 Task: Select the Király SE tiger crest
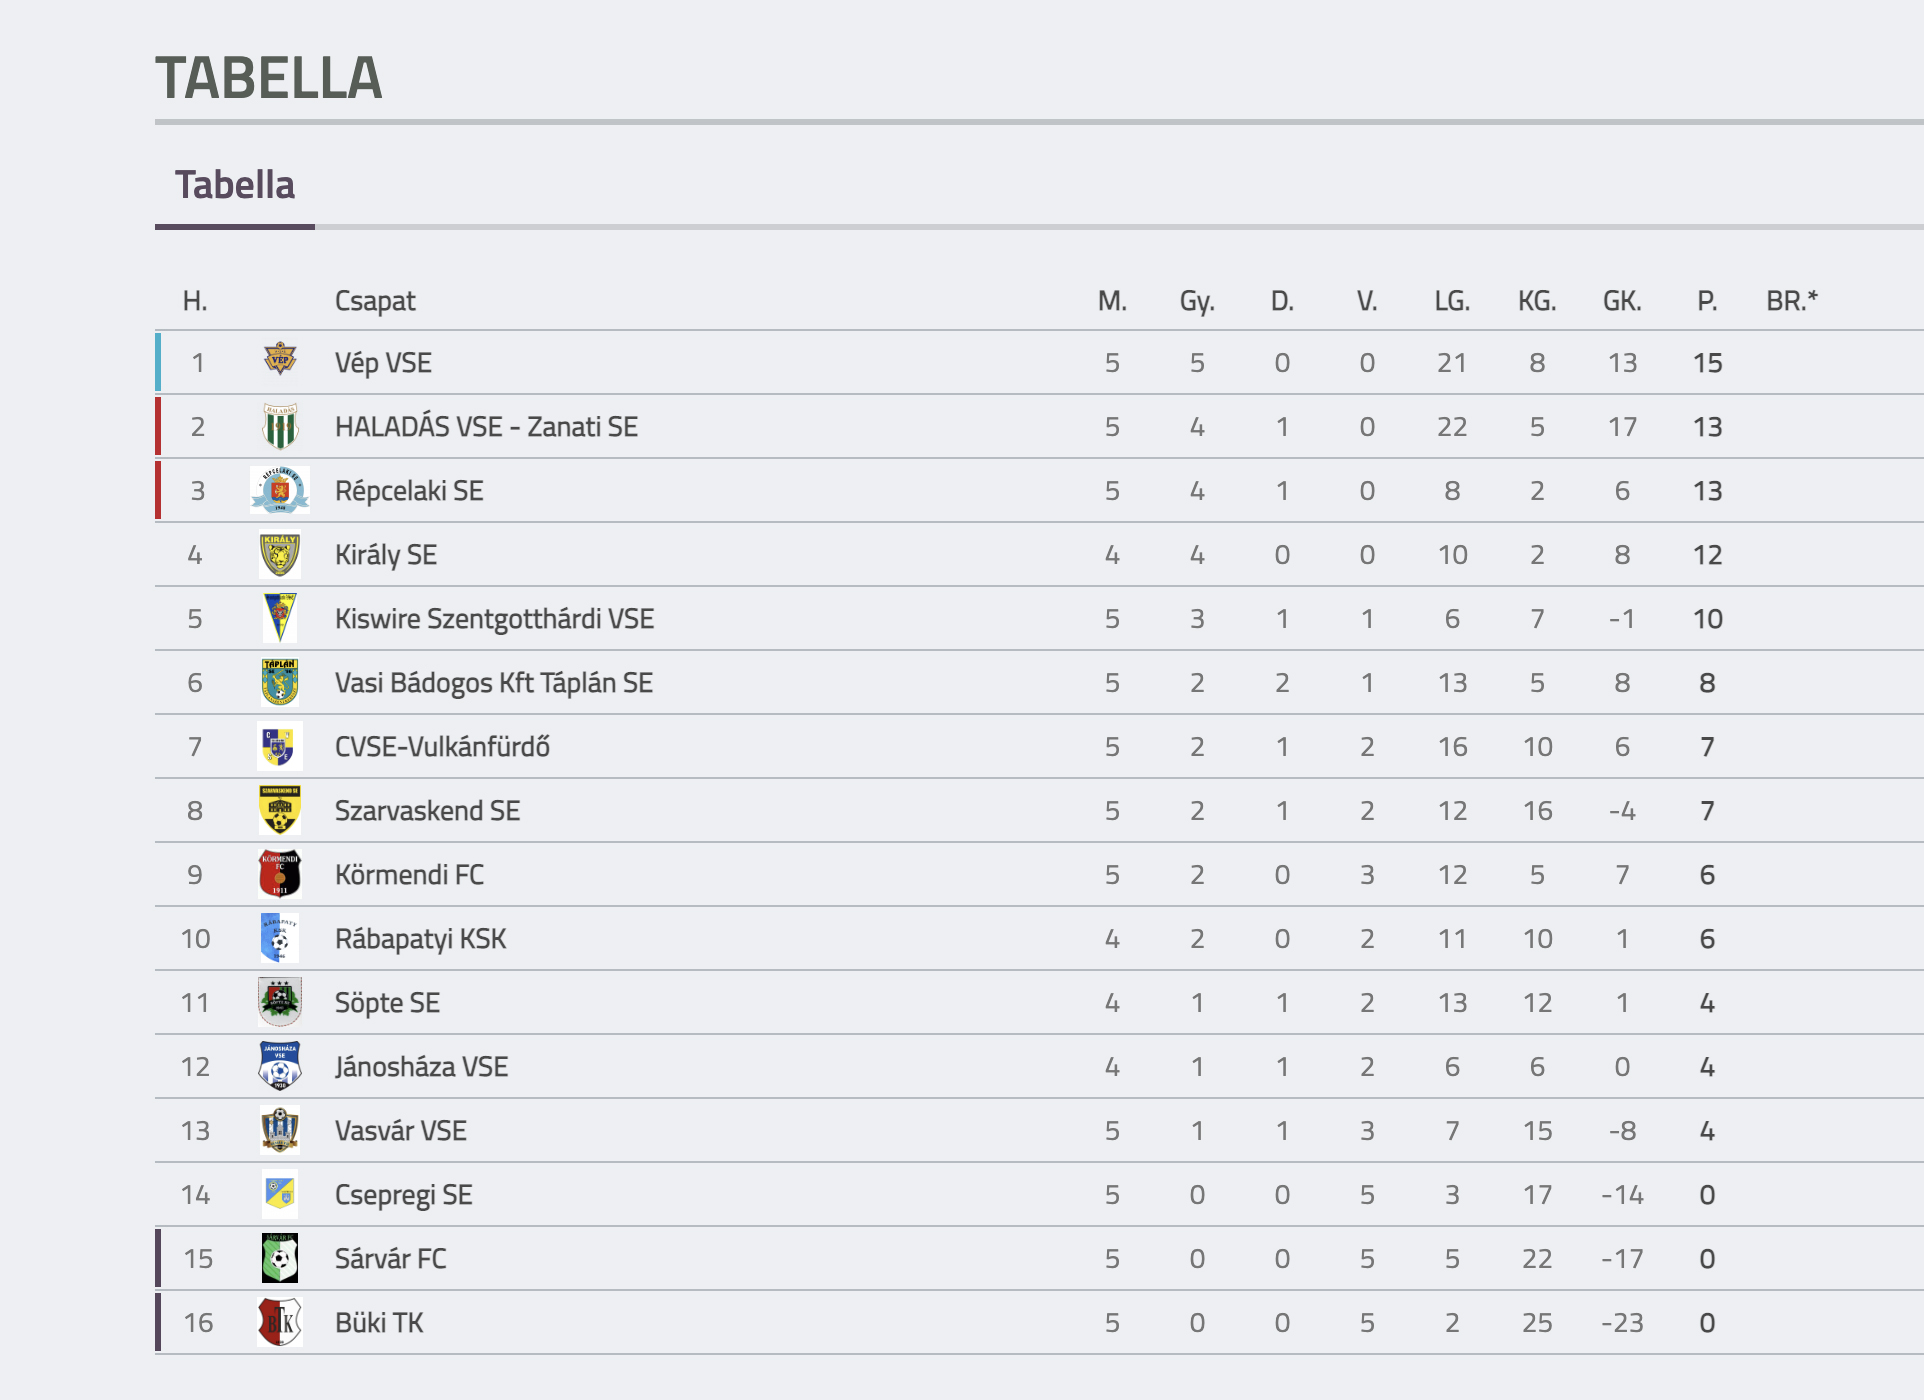[280, 555]
